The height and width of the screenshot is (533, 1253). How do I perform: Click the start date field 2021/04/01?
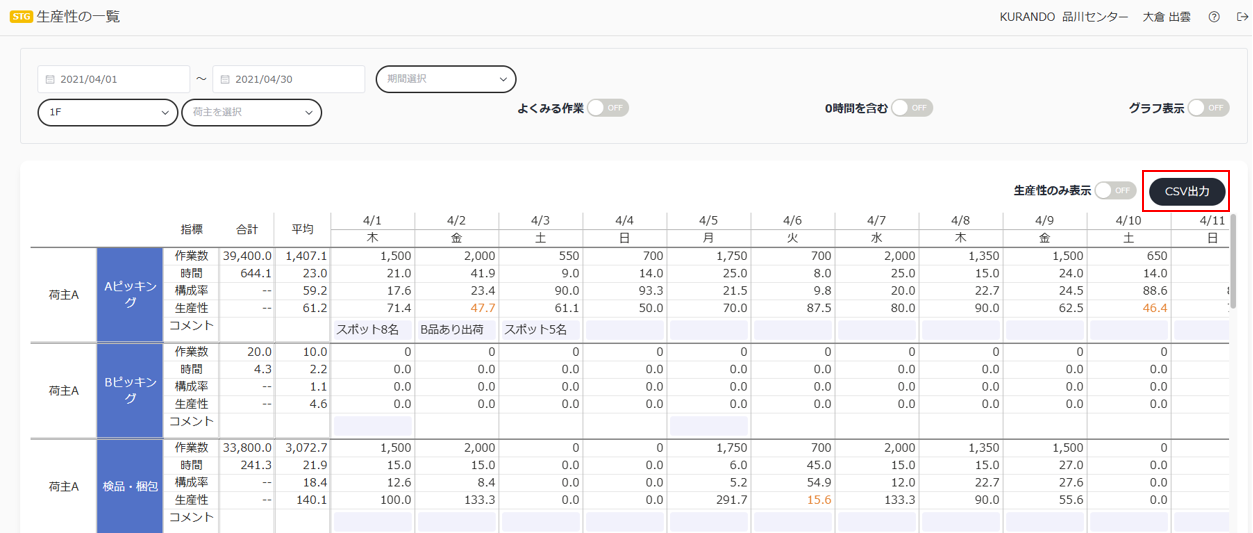tap(114, 79)
